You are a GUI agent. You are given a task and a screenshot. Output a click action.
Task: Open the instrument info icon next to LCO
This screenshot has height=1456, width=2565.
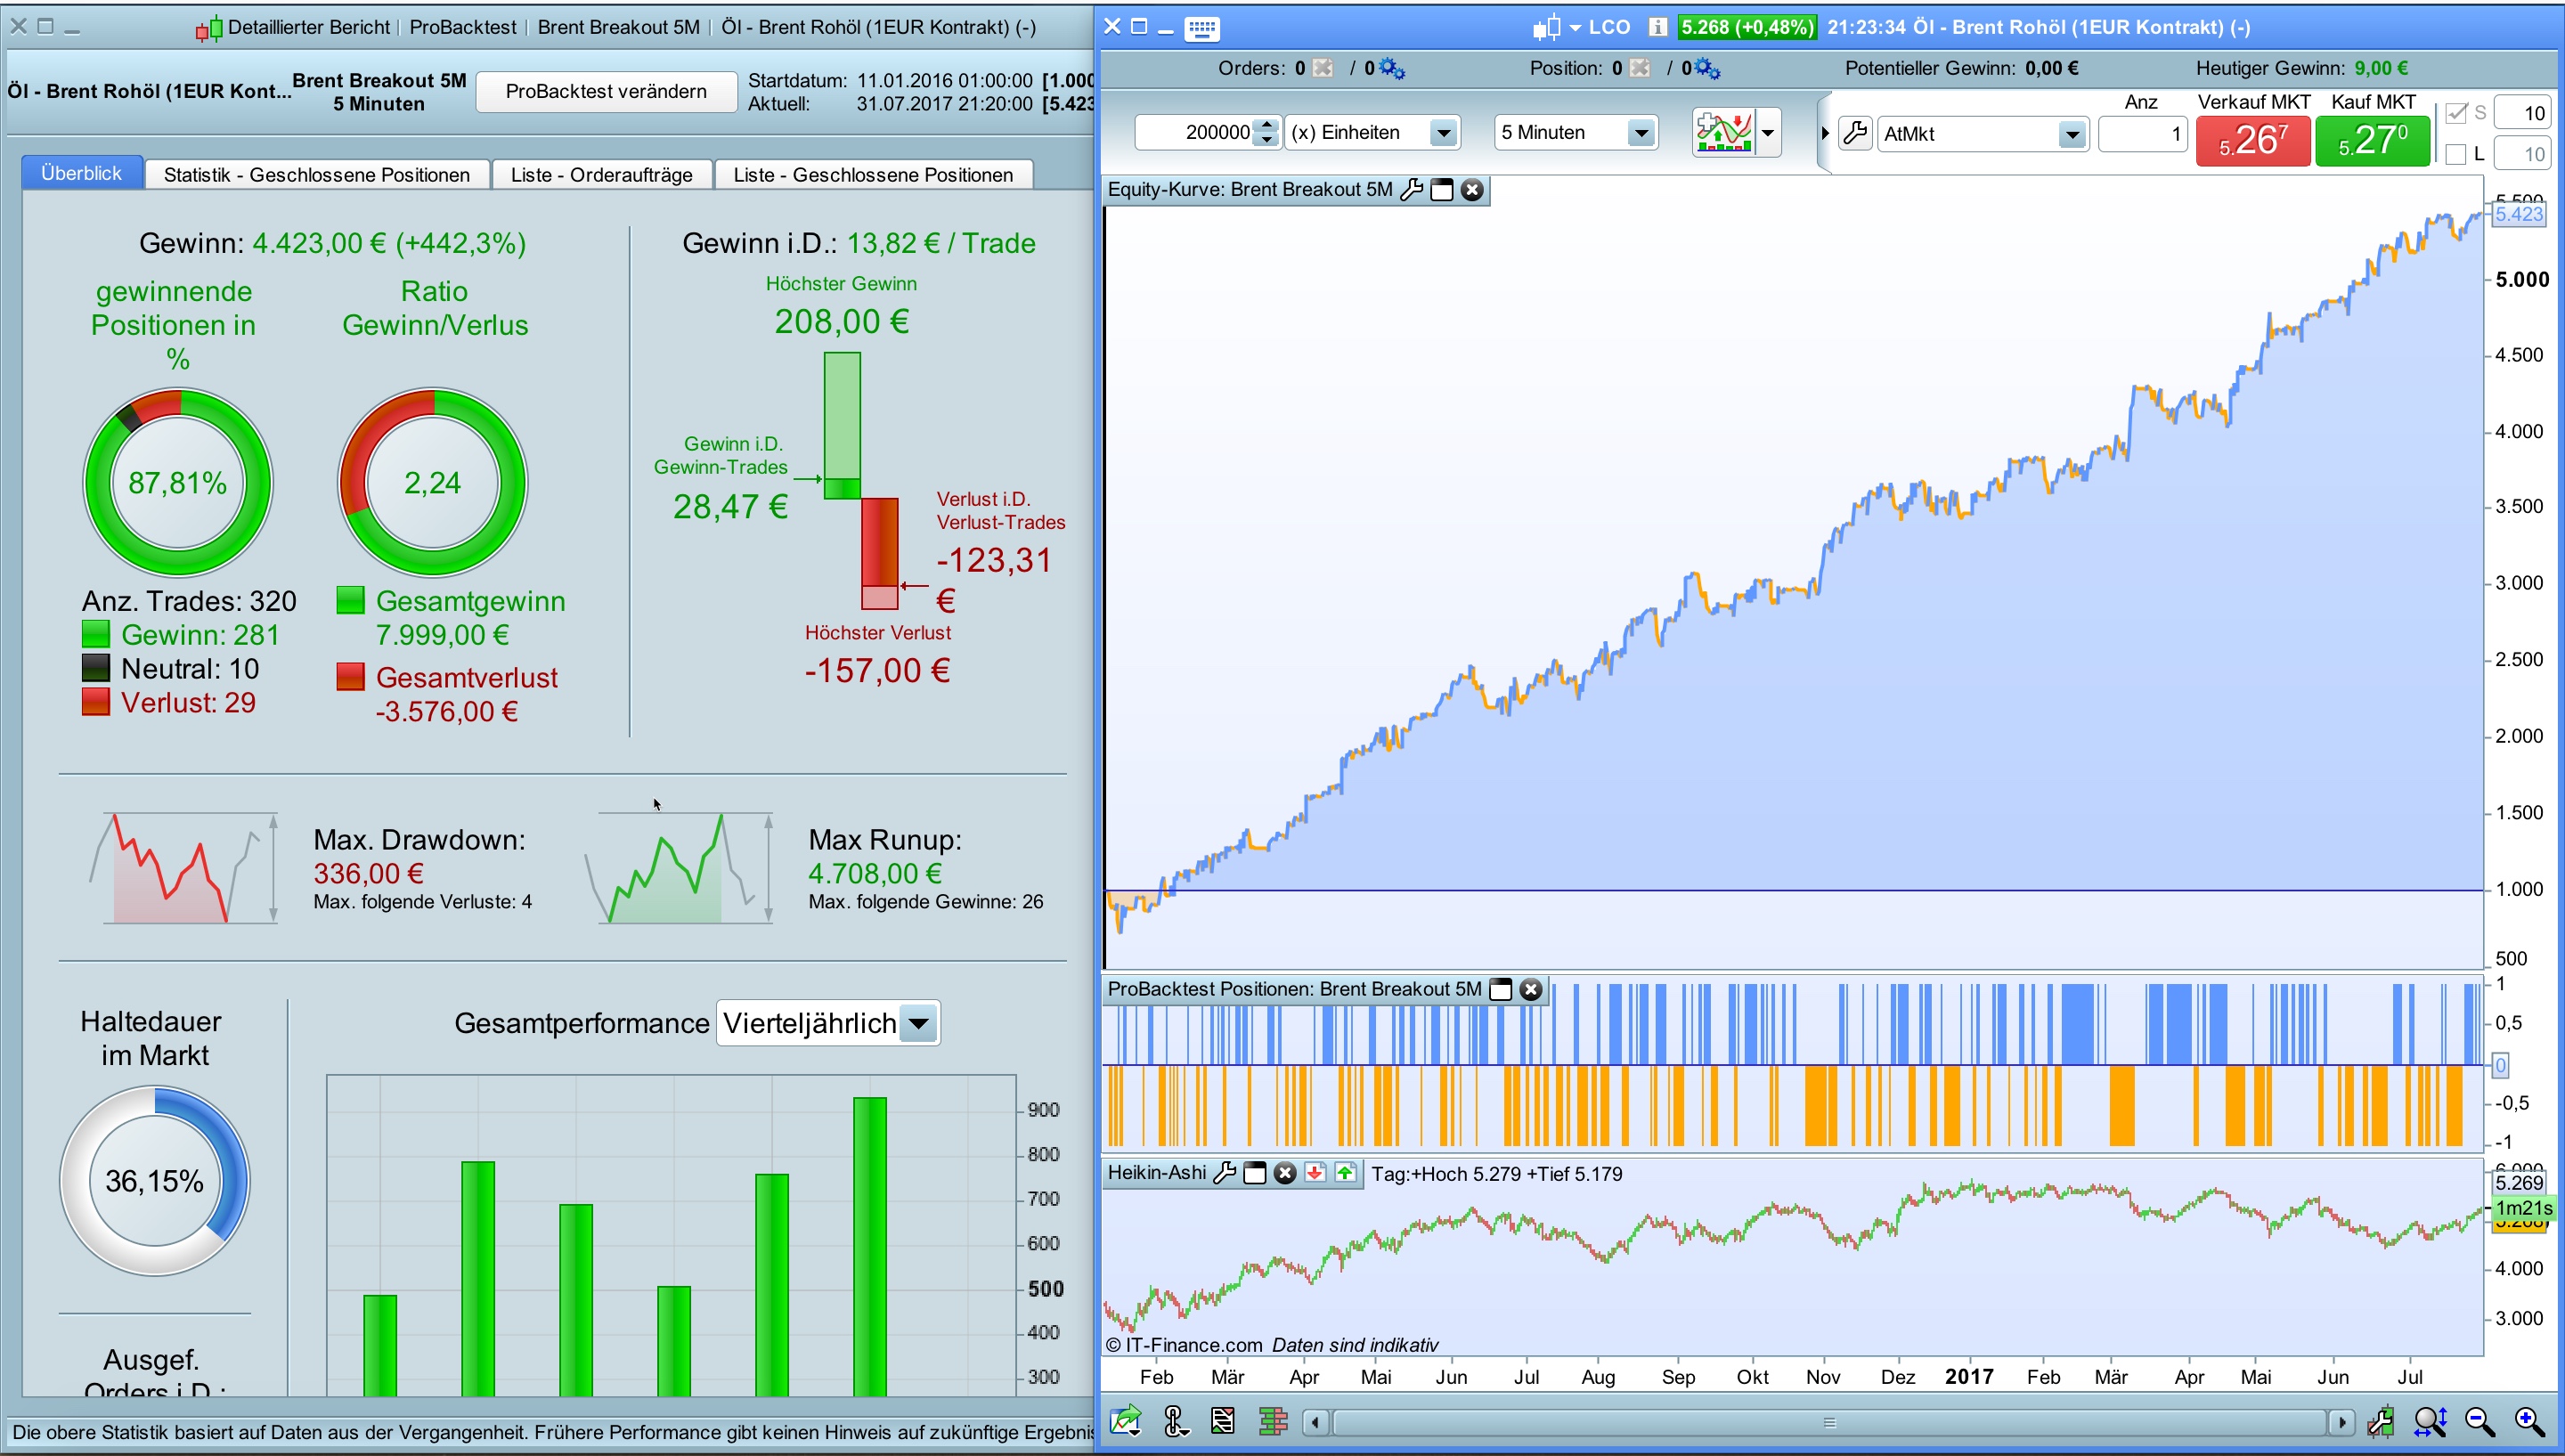pos(1657,27)
